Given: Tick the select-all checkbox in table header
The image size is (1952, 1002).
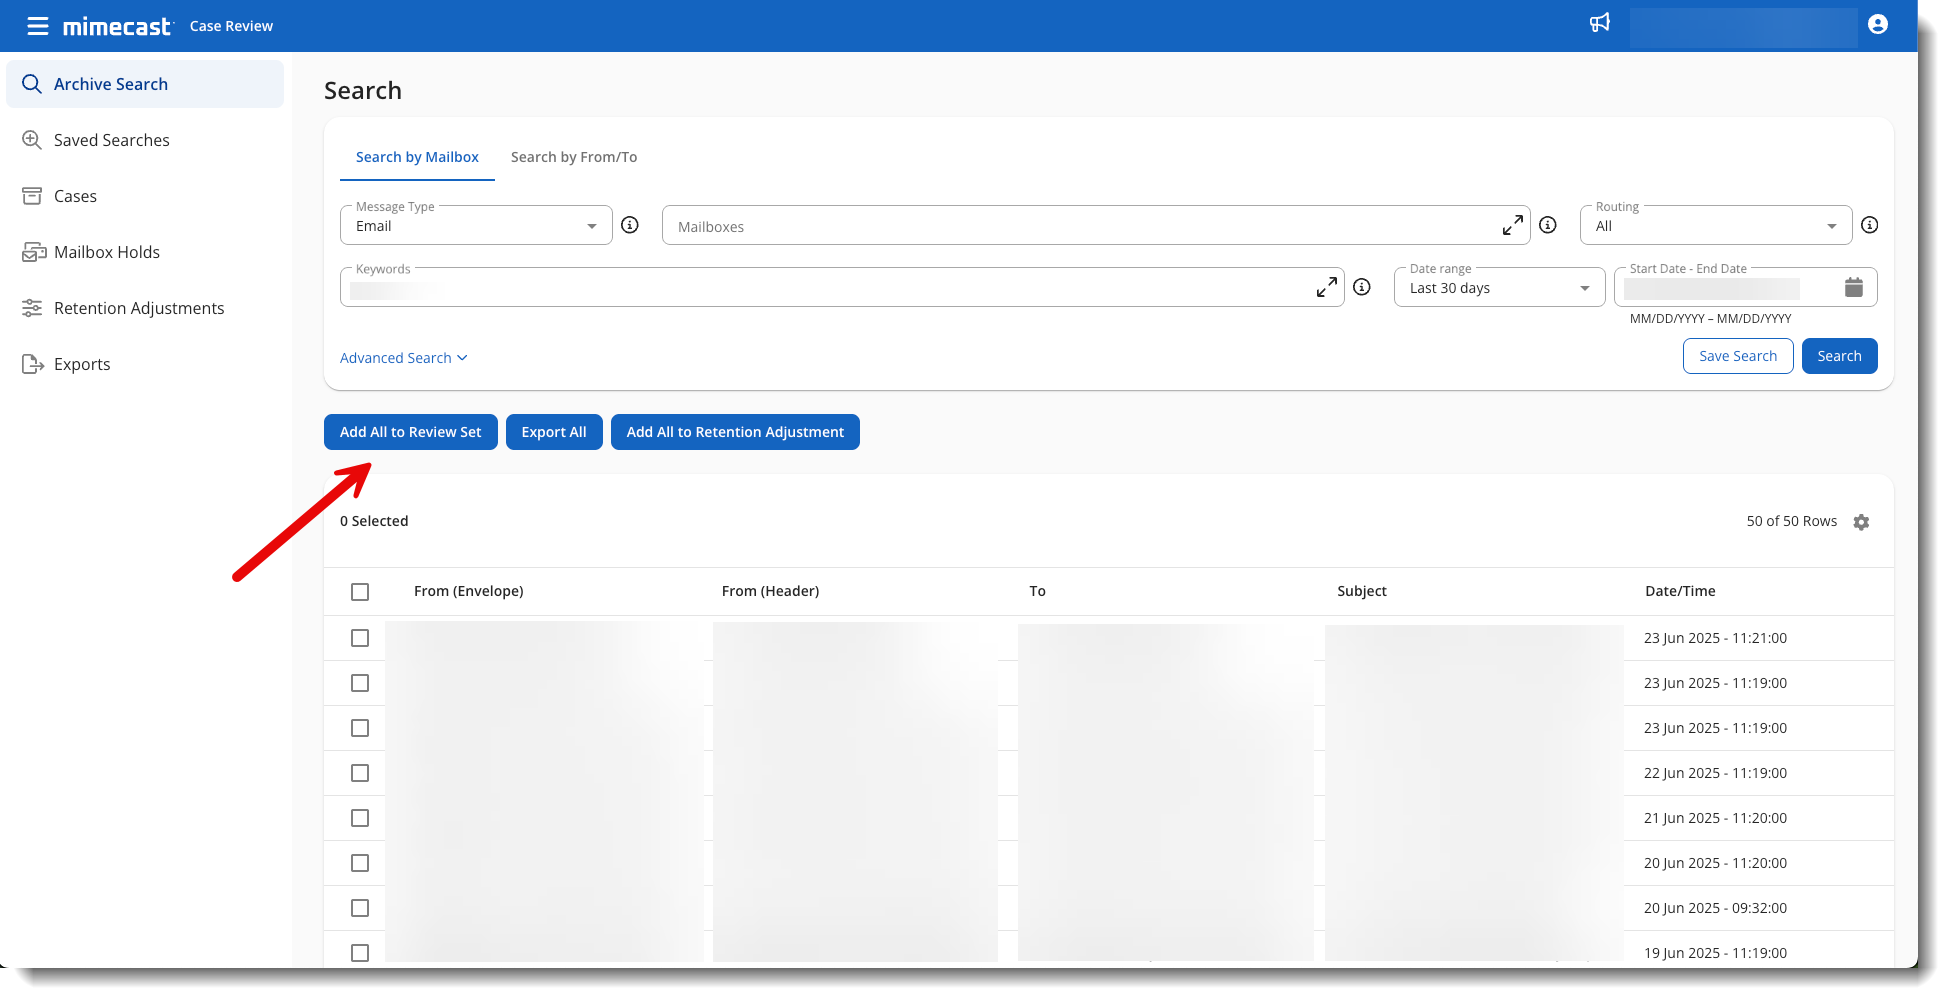Looking at the screenshot, I should coord(360,592).
